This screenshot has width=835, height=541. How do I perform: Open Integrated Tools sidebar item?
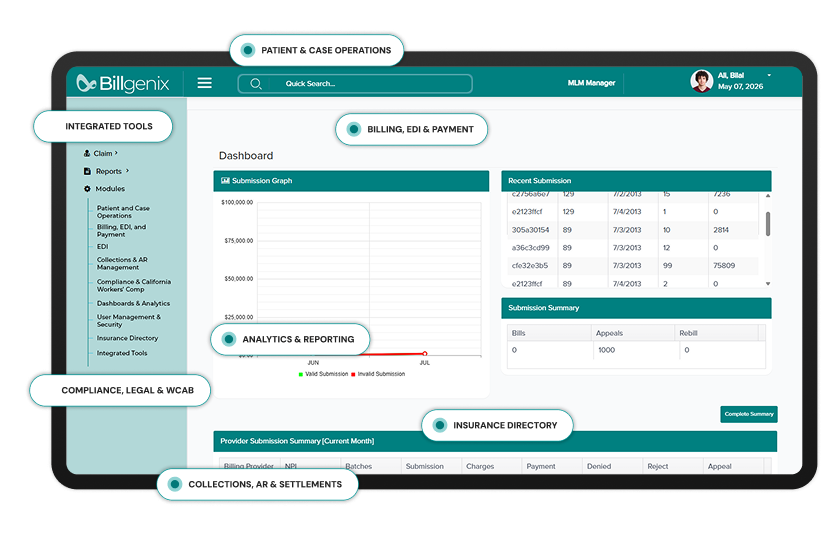[122, 353]
